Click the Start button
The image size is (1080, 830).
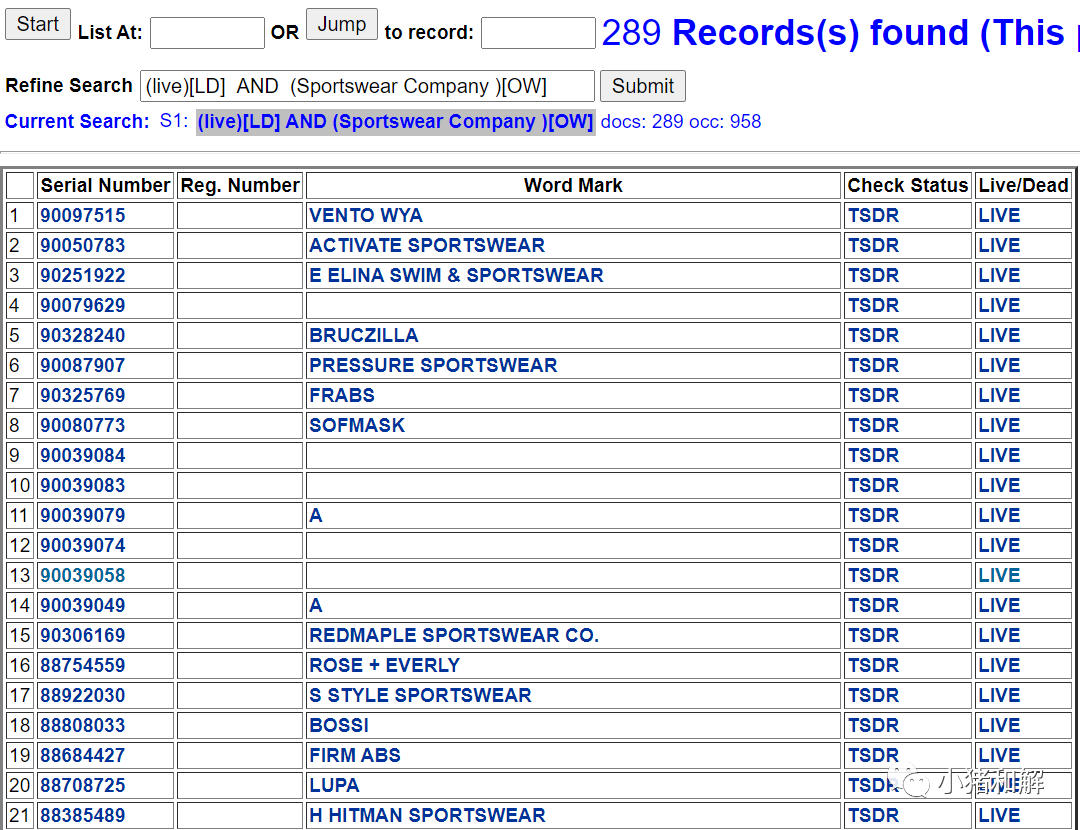click(38, 24)
